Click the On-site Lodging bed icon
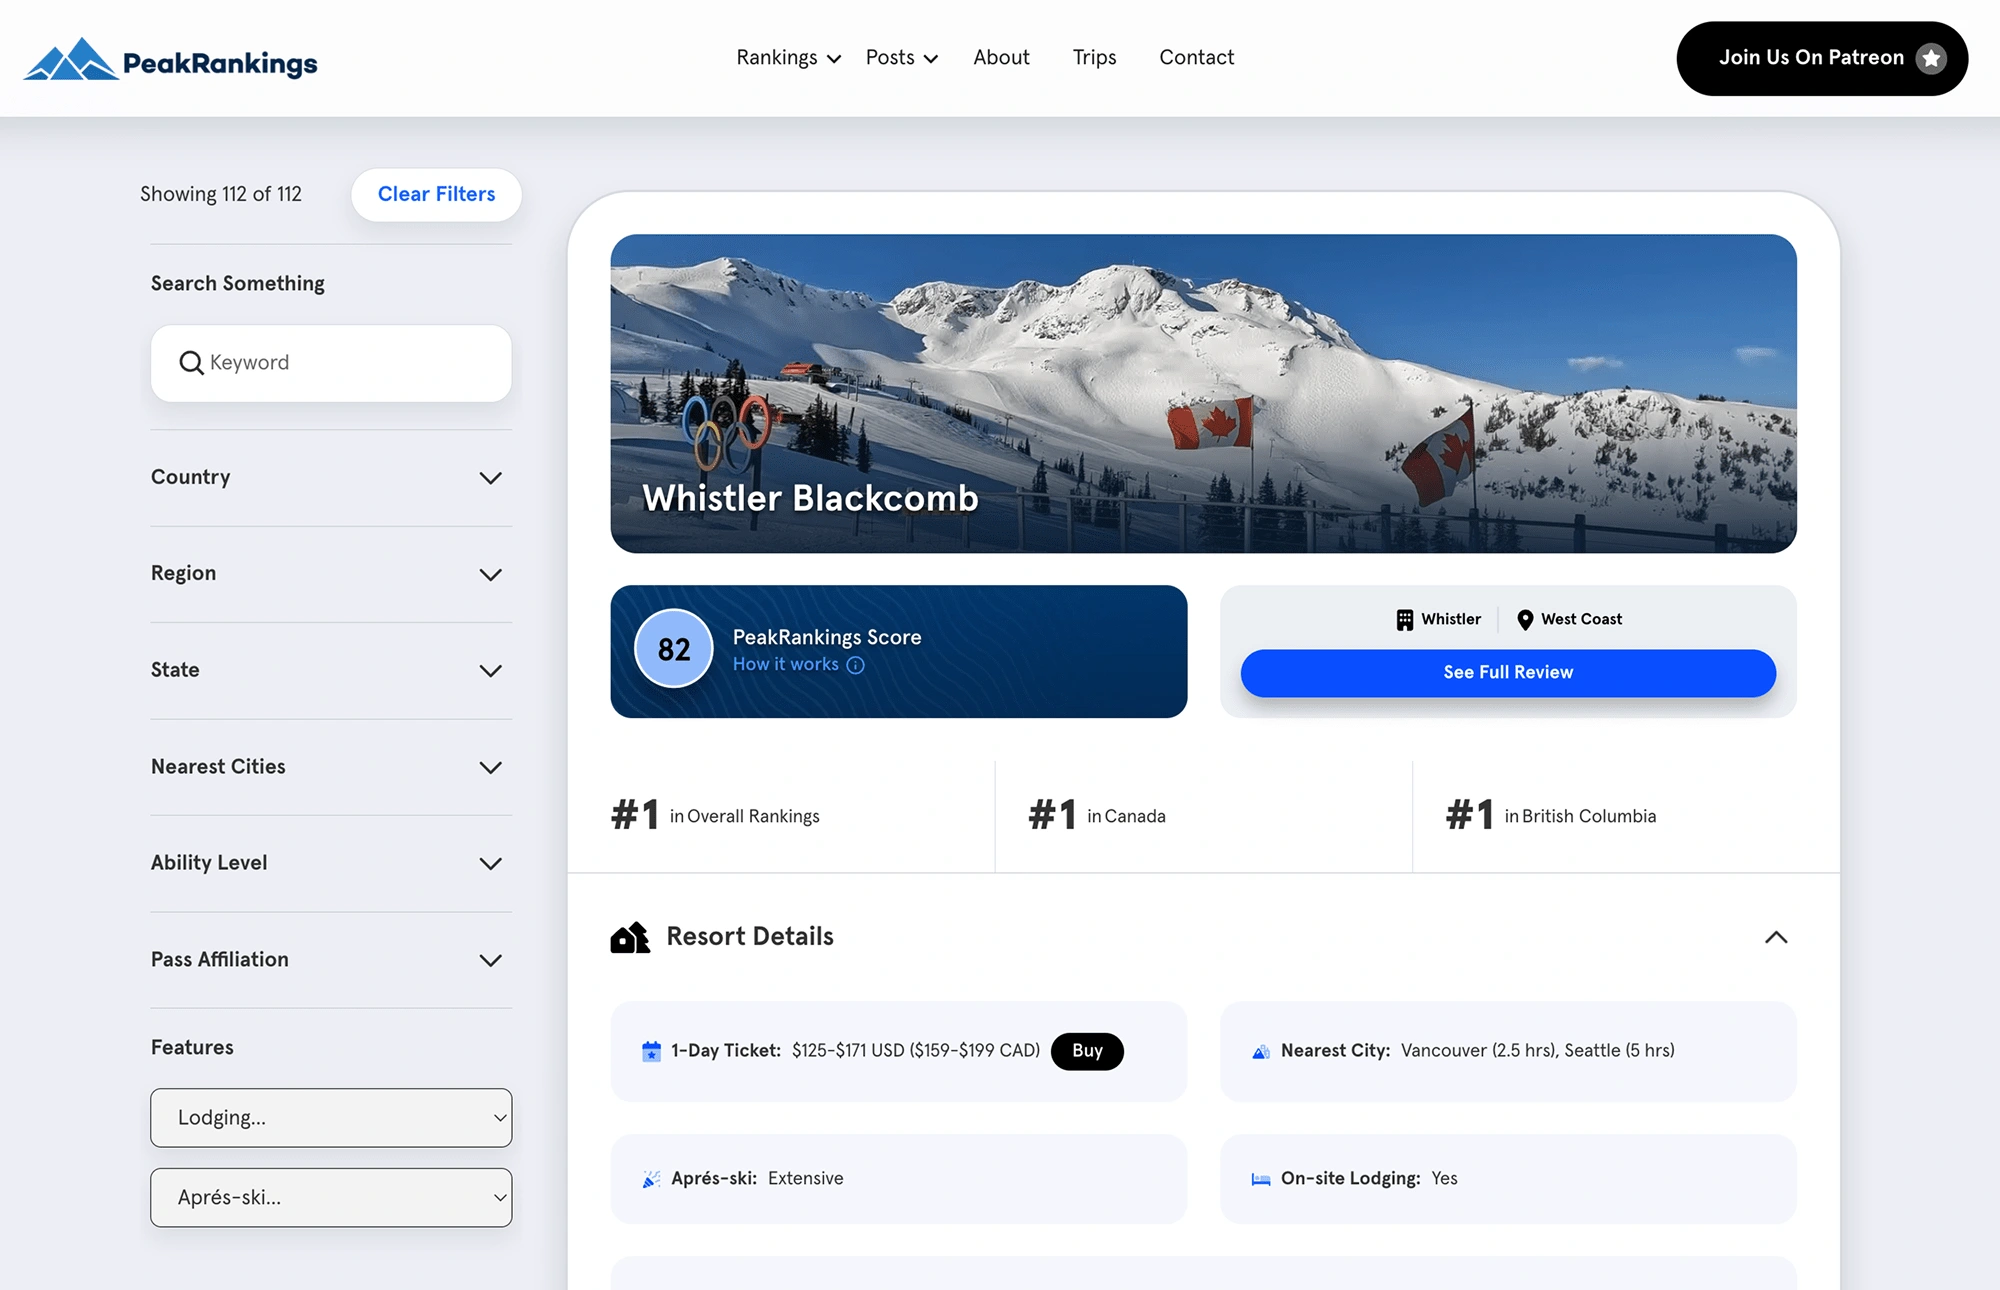 tap(1261, 1179)
